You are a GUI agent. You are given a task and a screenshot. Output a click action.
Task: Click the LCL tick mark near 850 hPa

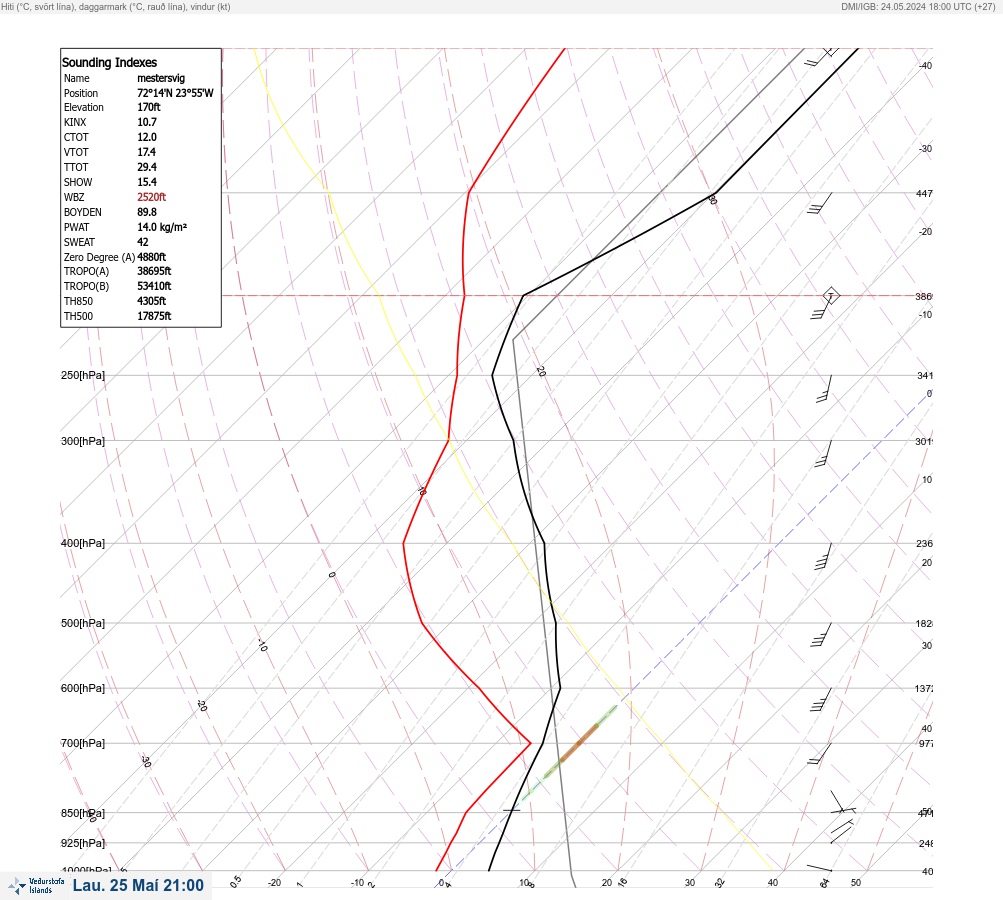click(511, 810)
